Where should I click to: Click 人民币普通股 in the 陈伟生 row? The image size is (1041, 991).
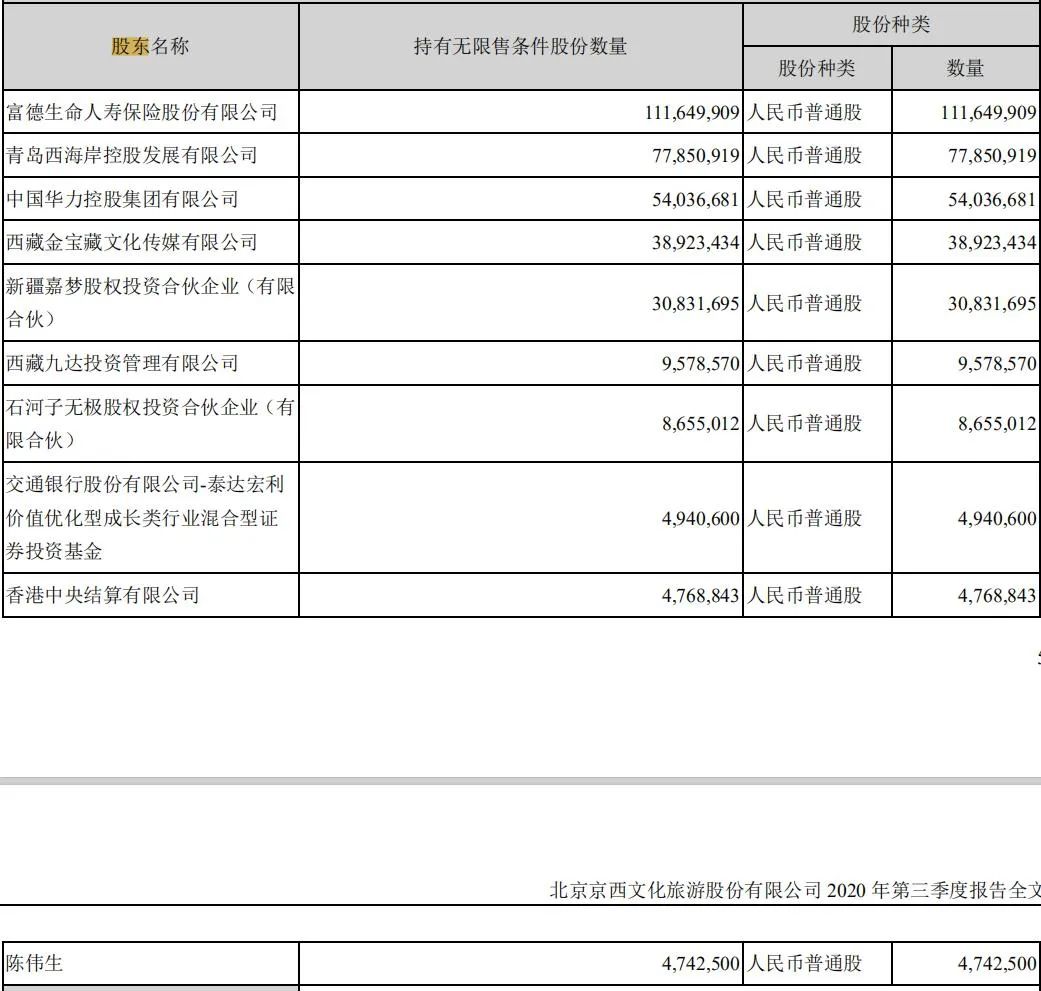805,963
